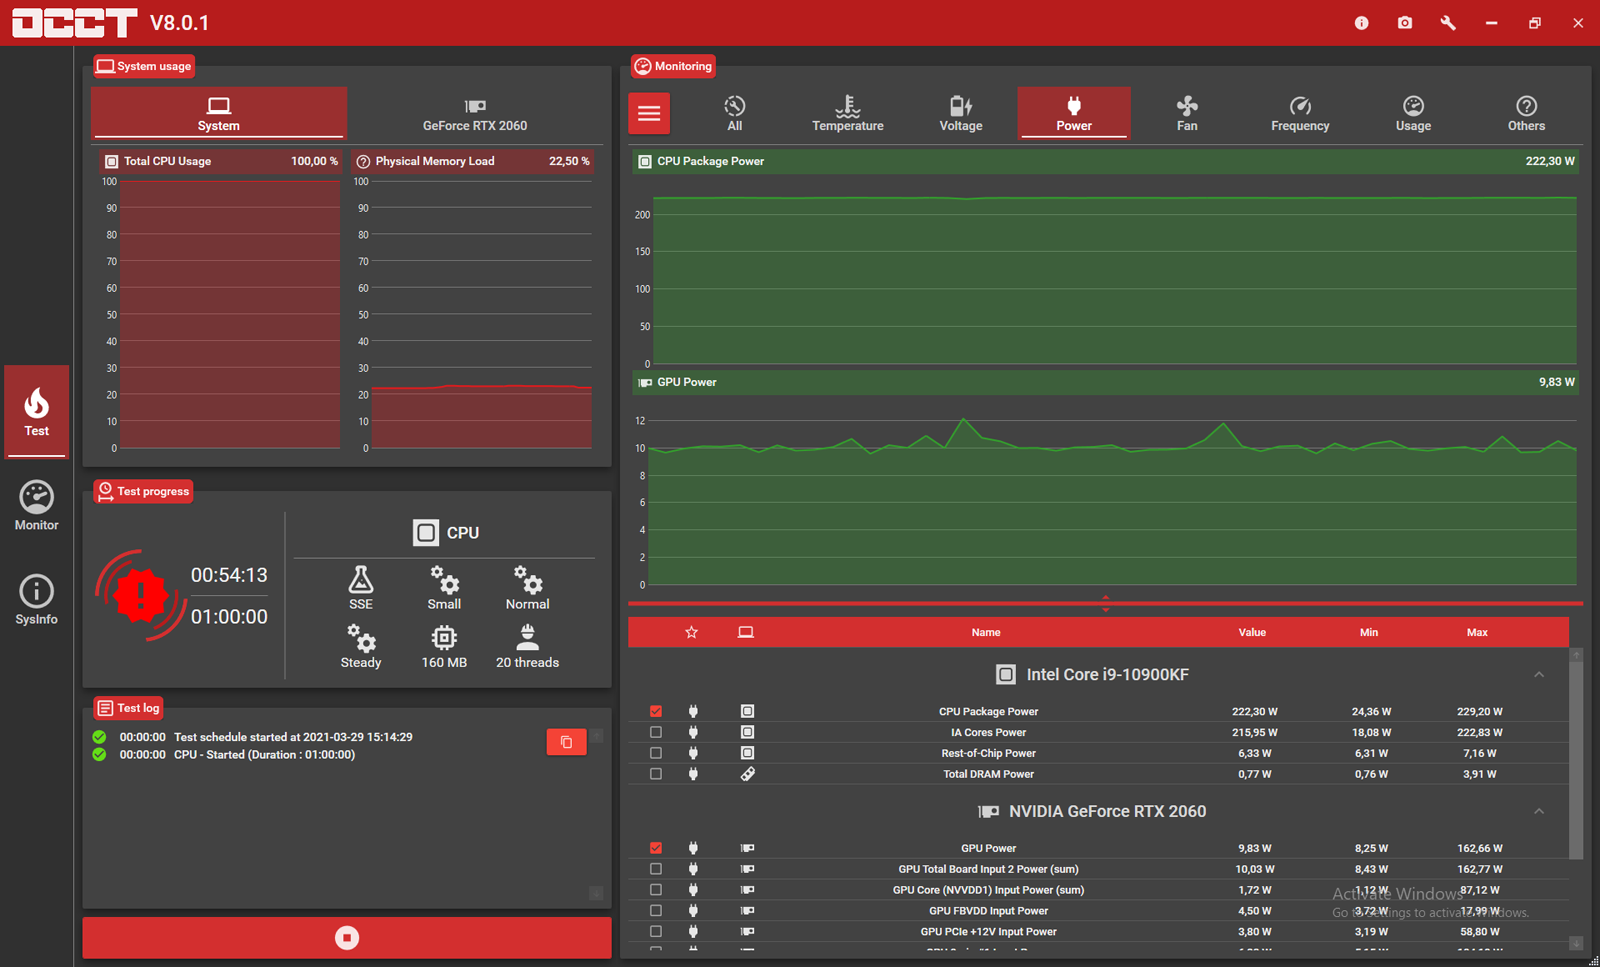Copy test log with the red copy icon

(566, 742)
